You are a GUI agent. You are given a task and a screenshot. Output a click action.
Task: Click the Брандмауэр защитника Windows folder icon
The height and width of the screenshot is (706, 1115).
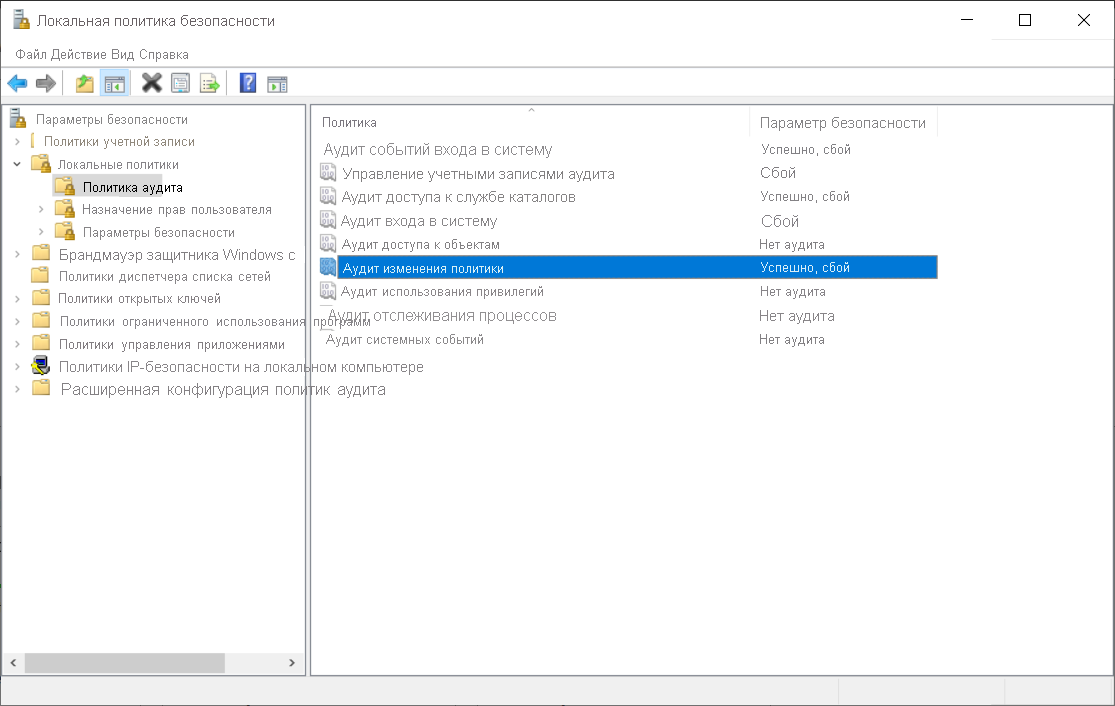point(41,253)
